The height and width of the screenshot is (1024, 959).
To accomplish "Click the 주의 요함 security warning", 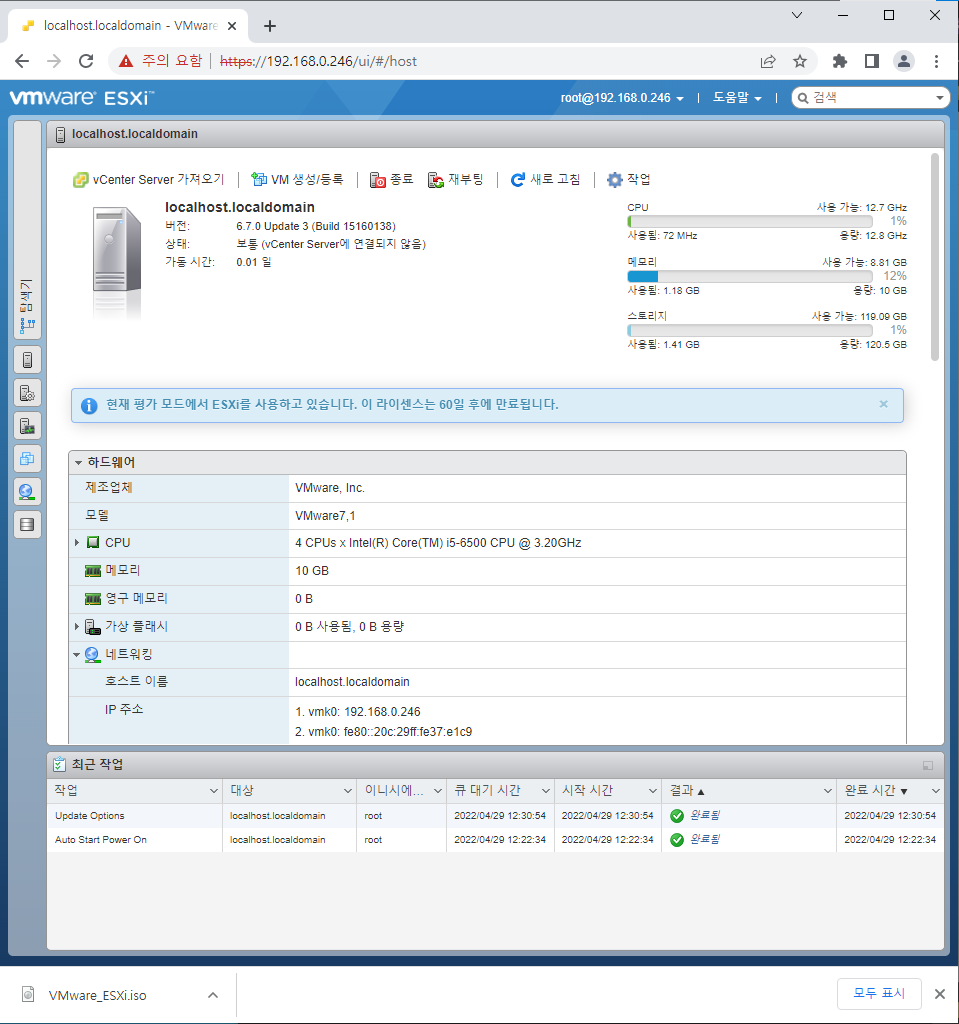I will (160, 61).
